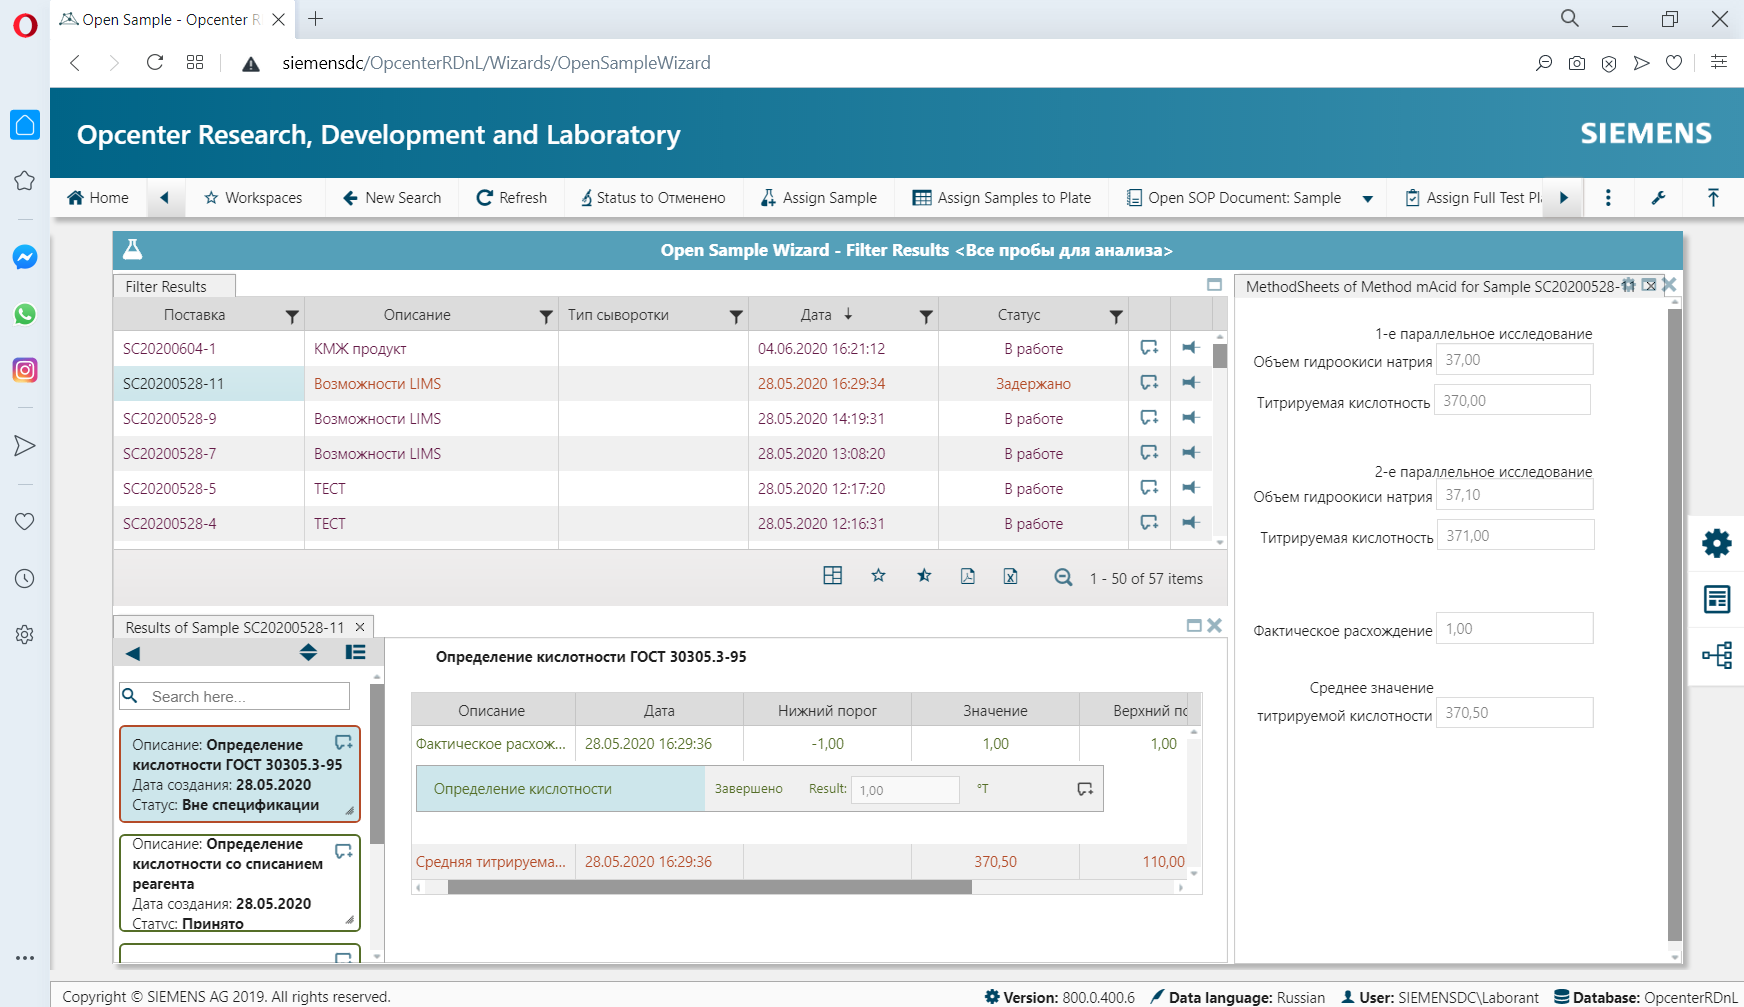This screenshot has height=1007, width=1744.
Task: Click the zoom out magnifier in the table footer
Action: tap(1063, 578)
